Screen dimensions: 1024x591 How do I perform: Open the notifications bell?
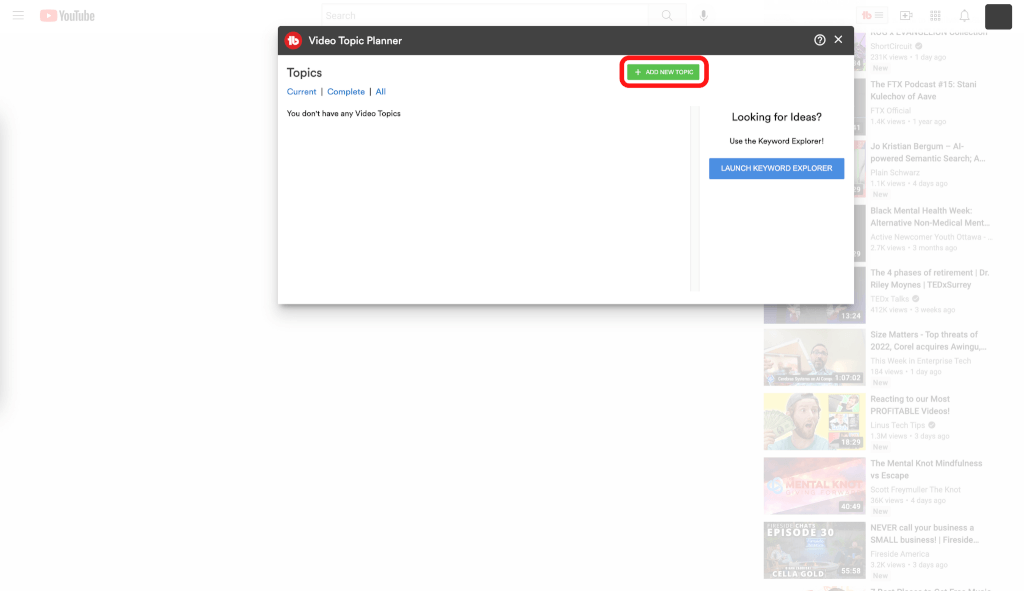(964, 16)
